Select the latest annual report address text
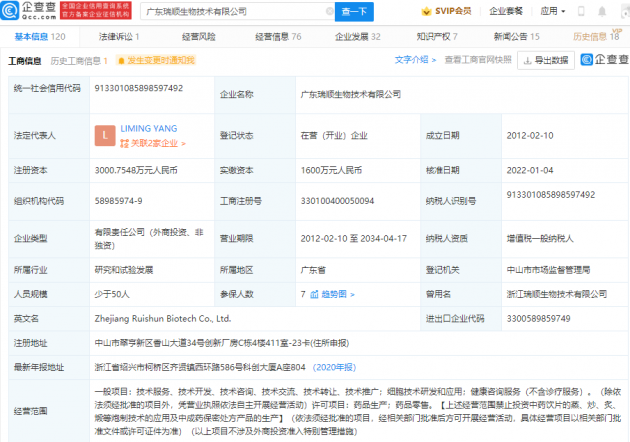 coord(200,367)
